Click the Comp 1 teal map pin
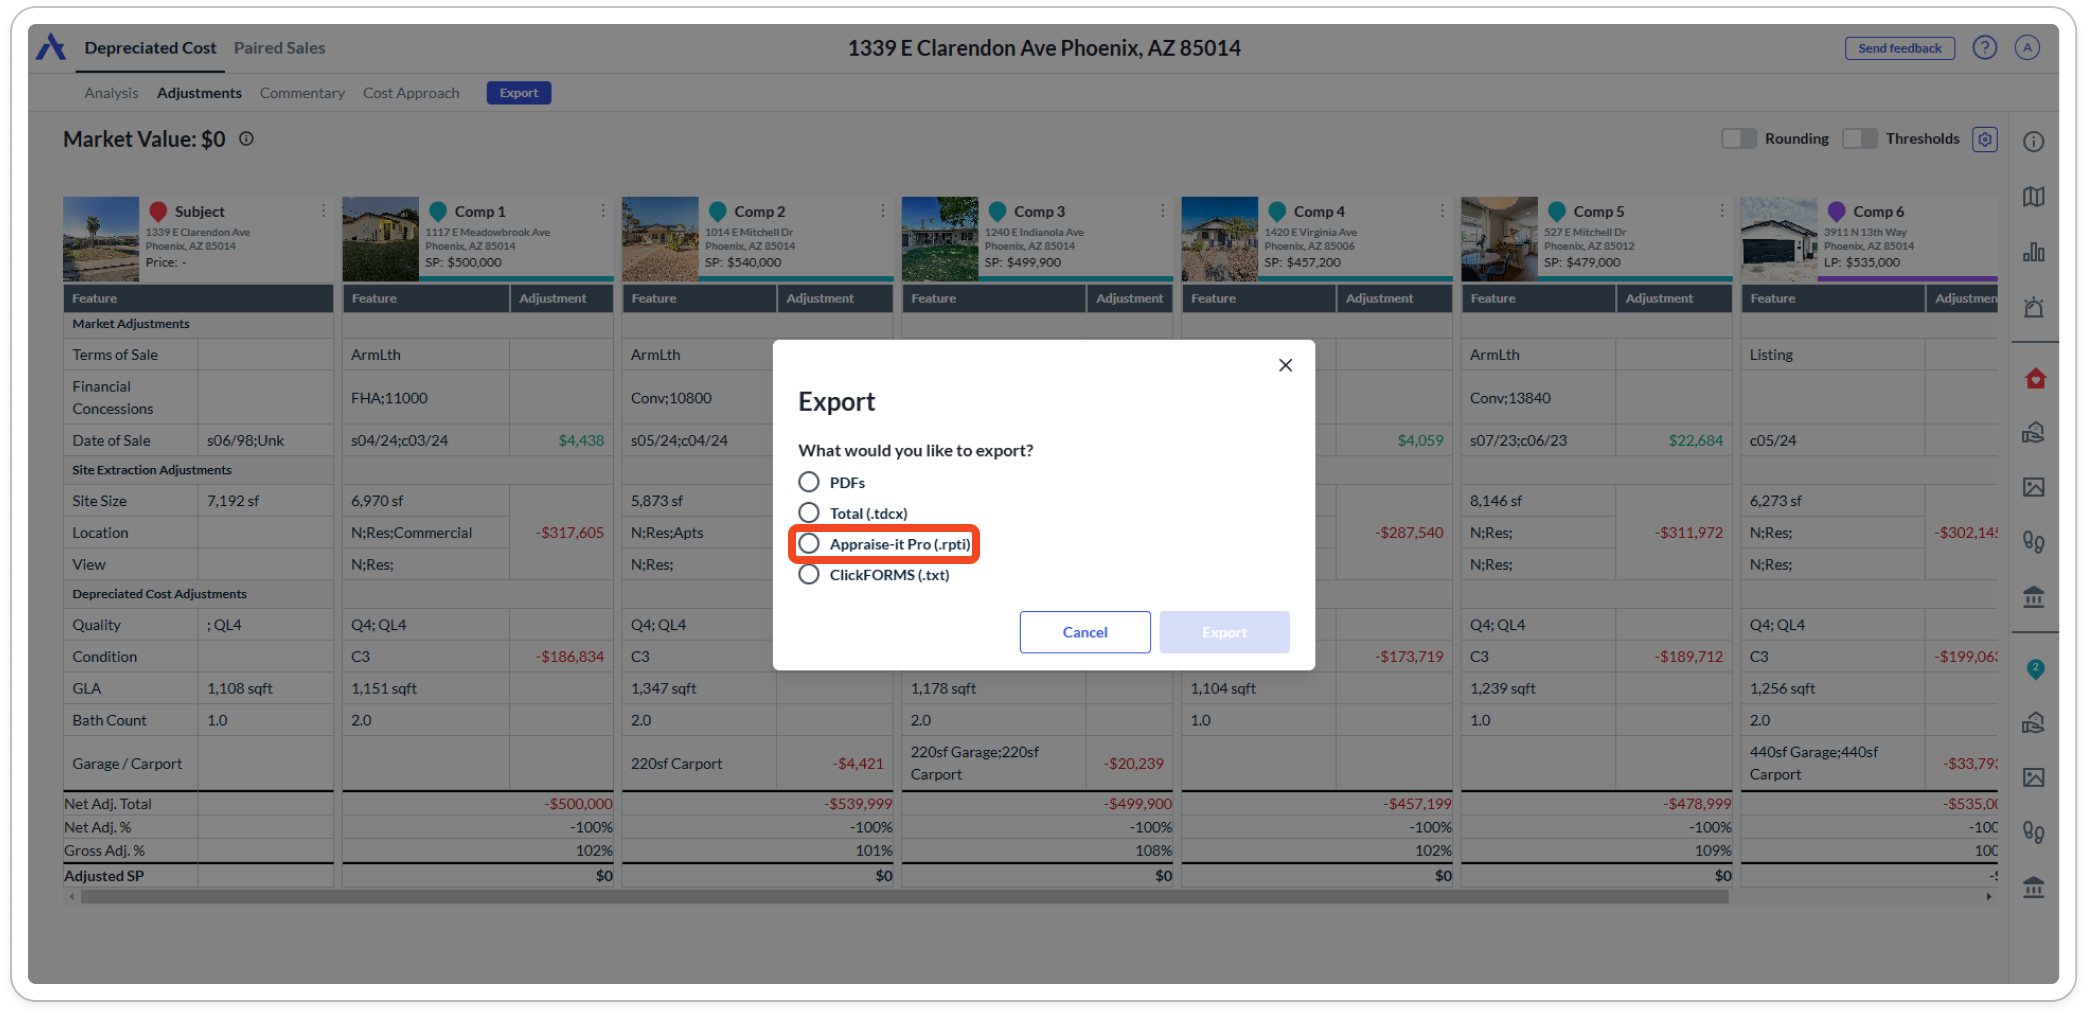The image size is (2088, 1016). tap(437, 211)
